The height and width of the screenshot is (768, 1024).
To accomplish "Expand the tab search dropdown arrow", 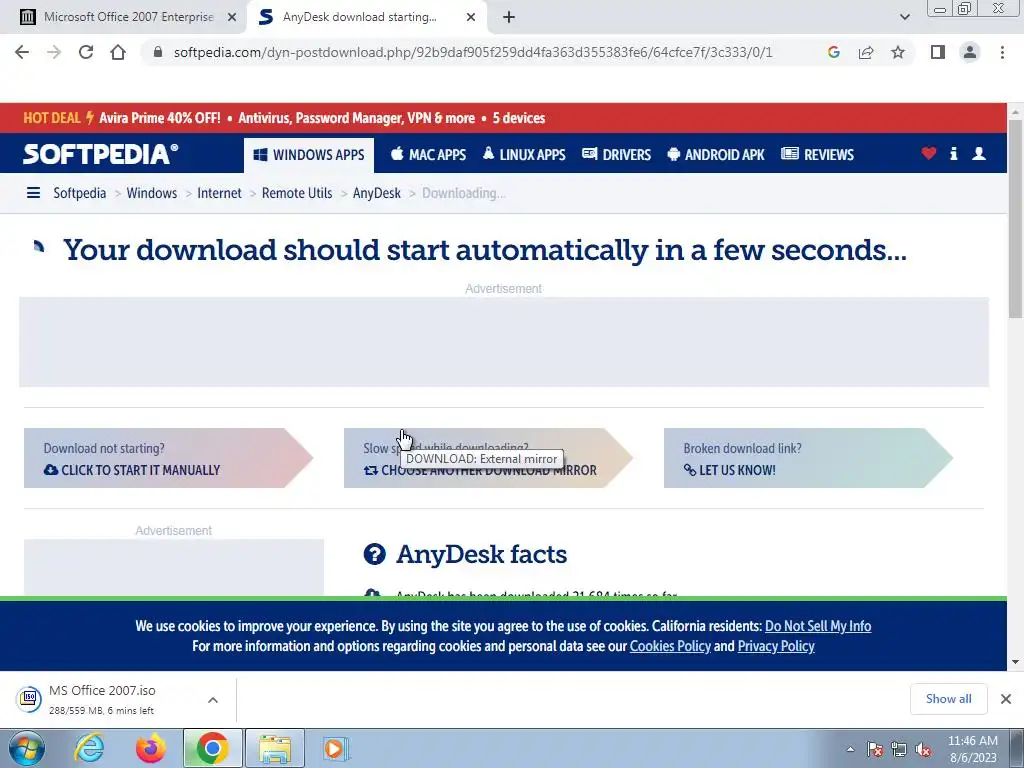I will click(904, 18).
